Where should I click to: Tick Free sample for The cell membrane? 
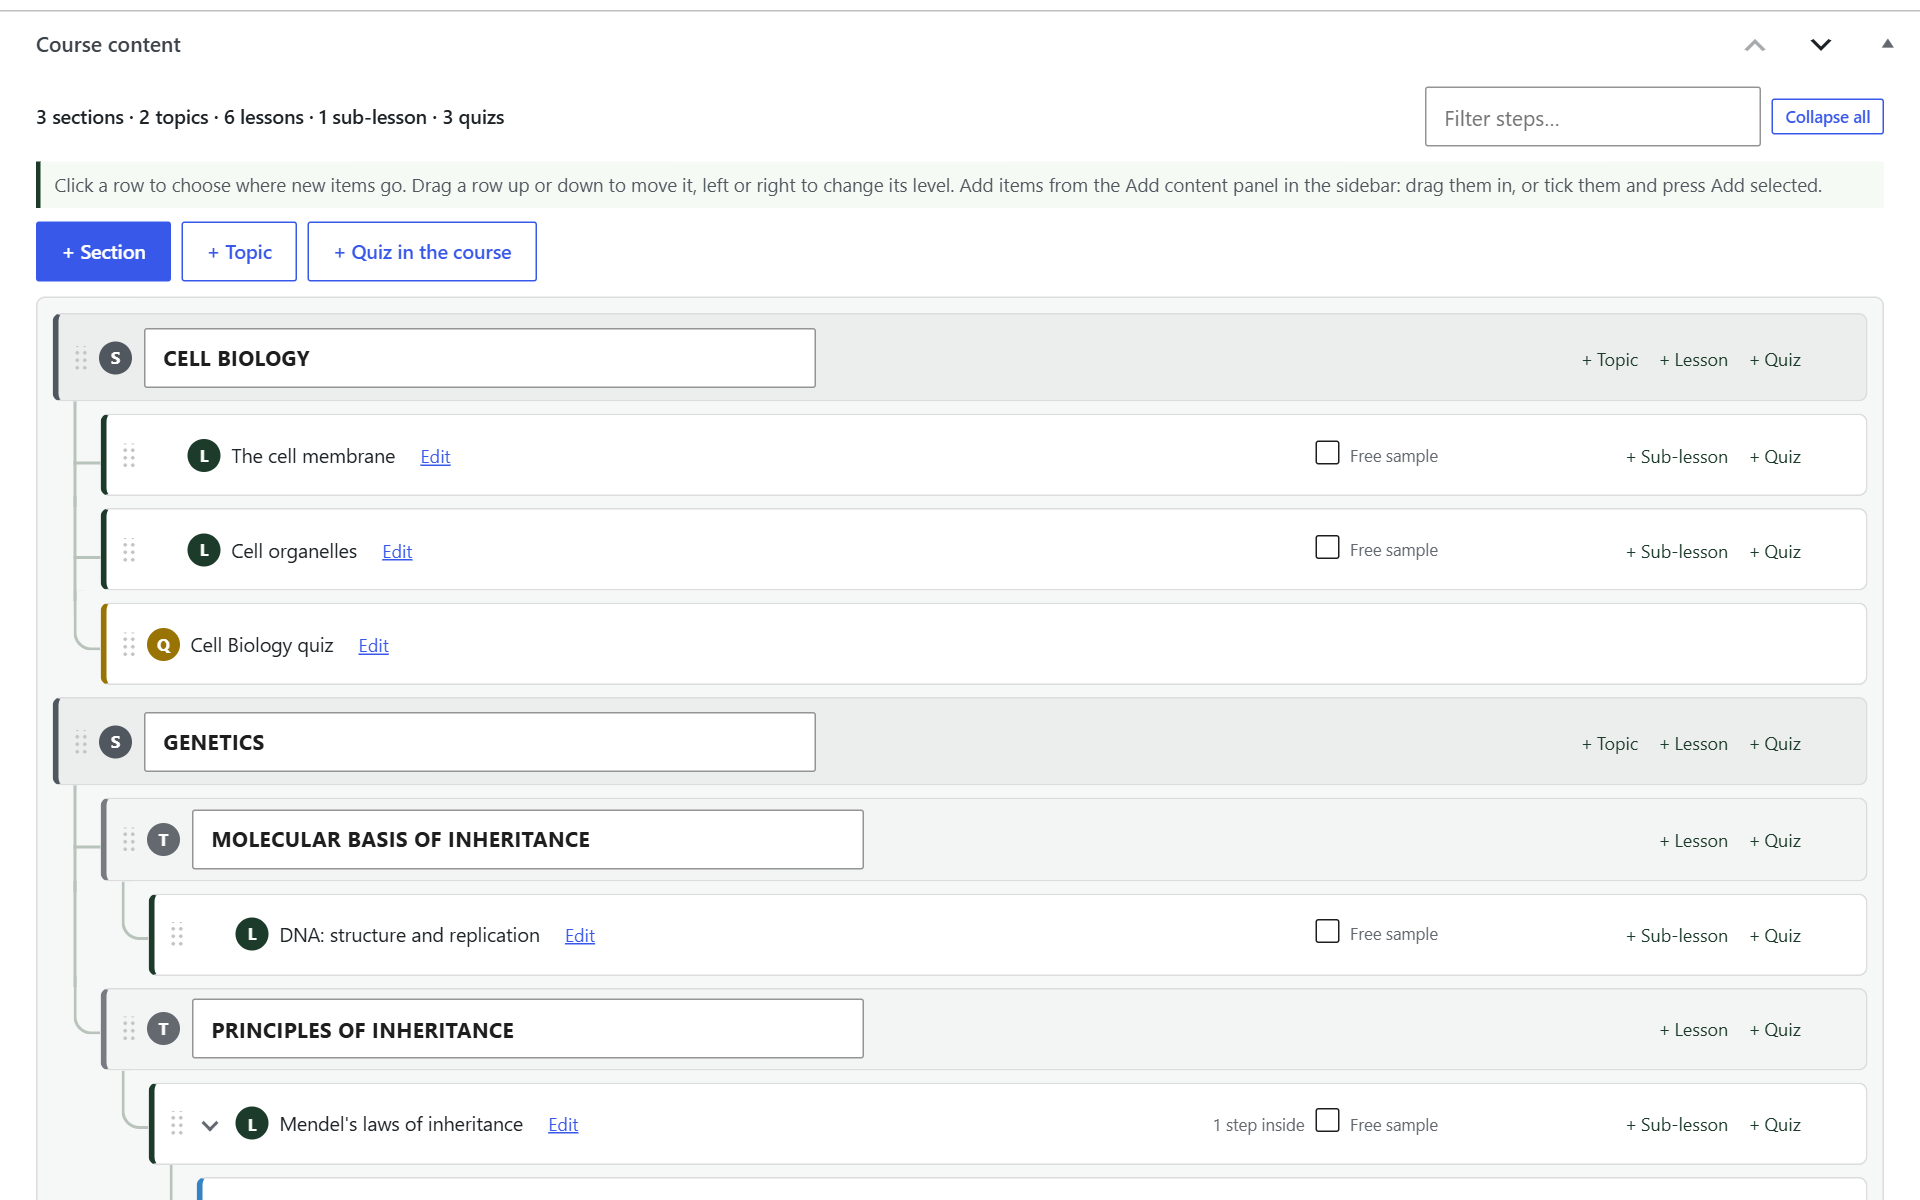click(x=1327, y=453)
